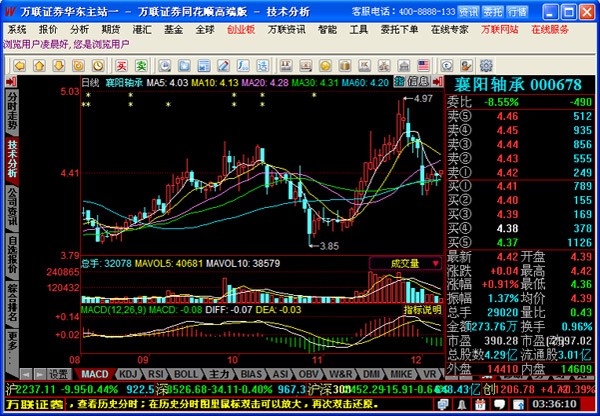Image resolution: width=600 pixels, height=416 pixels.
Task: Click the 委托 button in title bar
Action: click(493, 12)
